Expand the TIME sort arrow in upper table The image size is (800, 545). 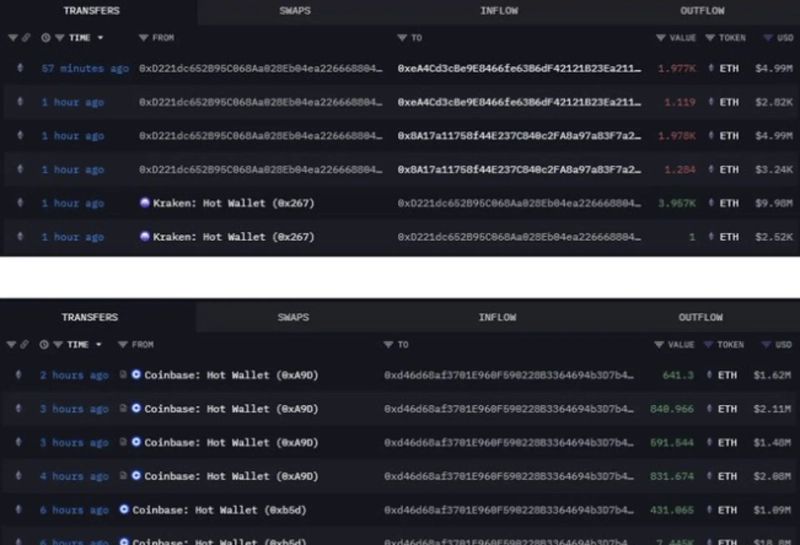point(98,37)
